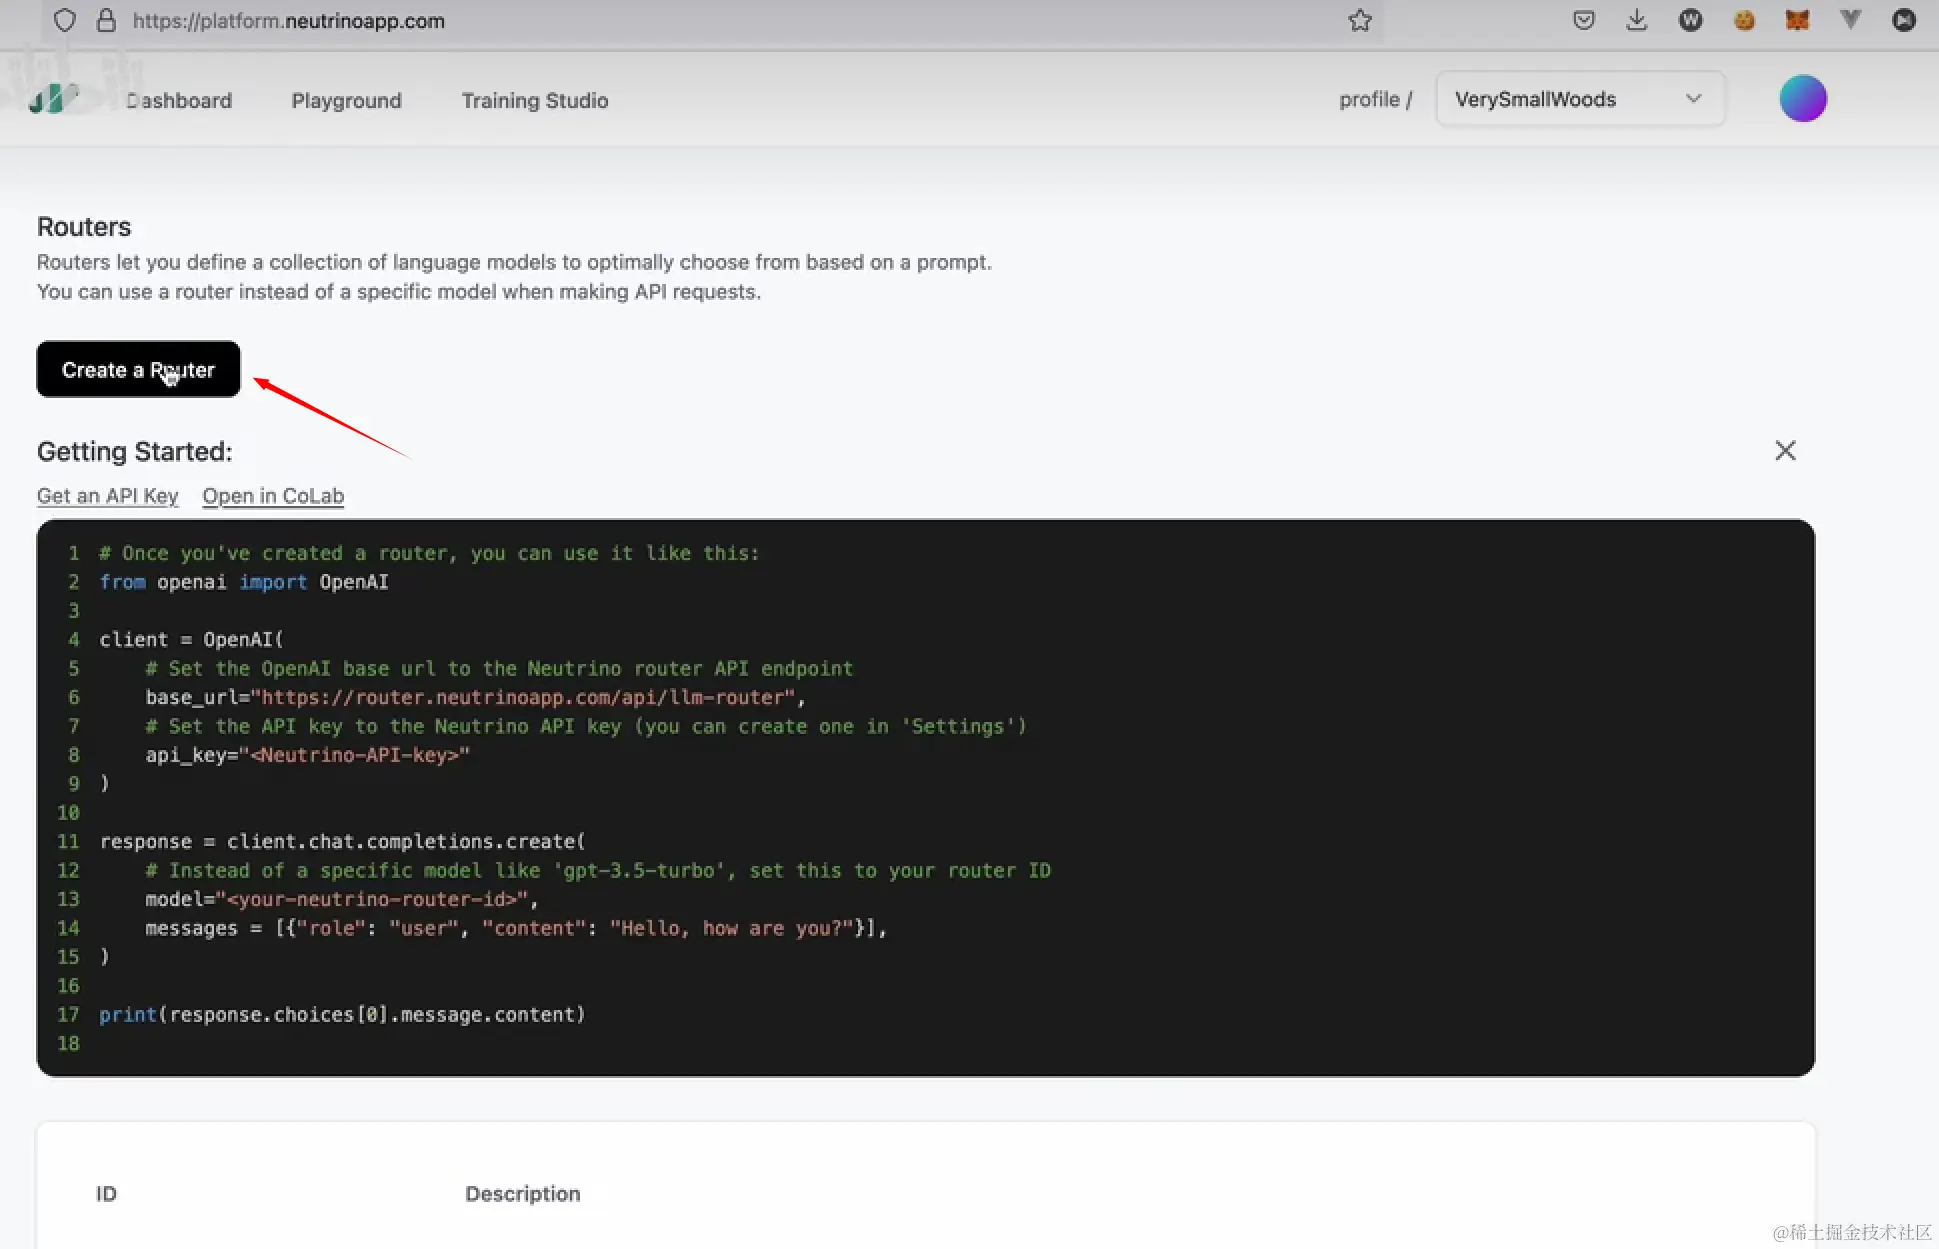Follow the Get an API Key link

click(x=107, y=496)
